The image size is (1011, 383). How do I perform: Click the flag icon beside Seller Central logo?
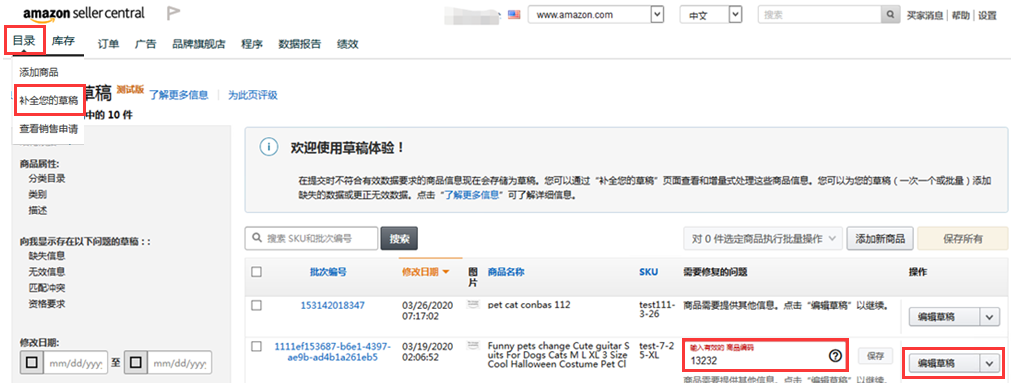(x=173, y=13)
